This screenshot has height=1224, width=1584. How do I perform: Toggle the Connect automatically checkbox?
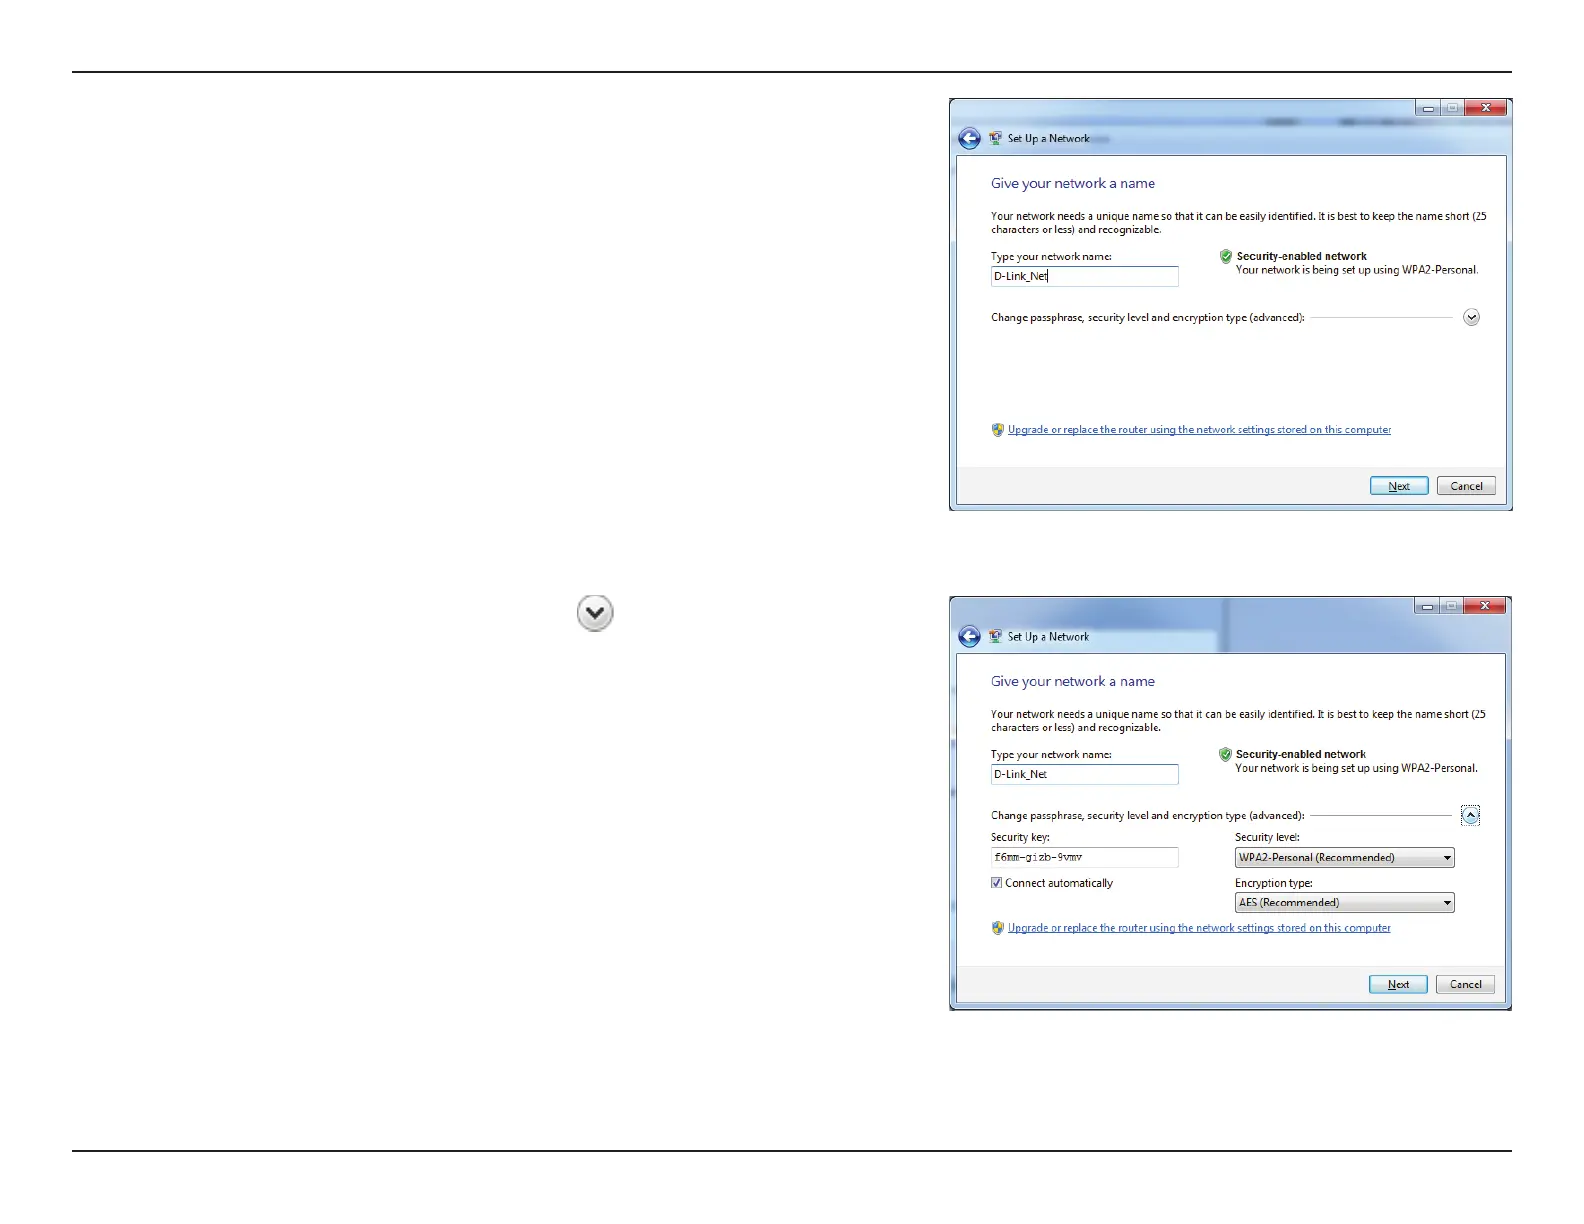[996, 883]
